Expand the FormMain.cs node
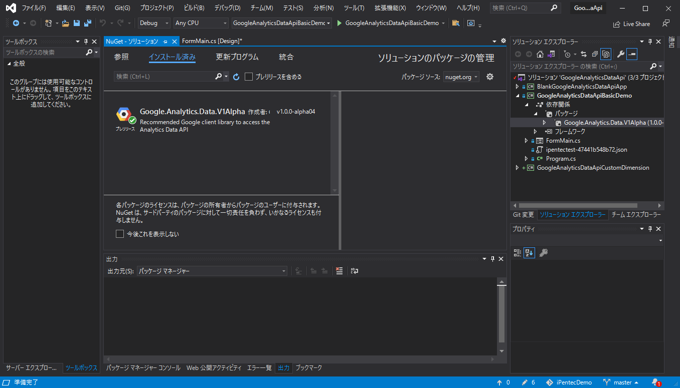680x388 pixels. click(526, 141)
